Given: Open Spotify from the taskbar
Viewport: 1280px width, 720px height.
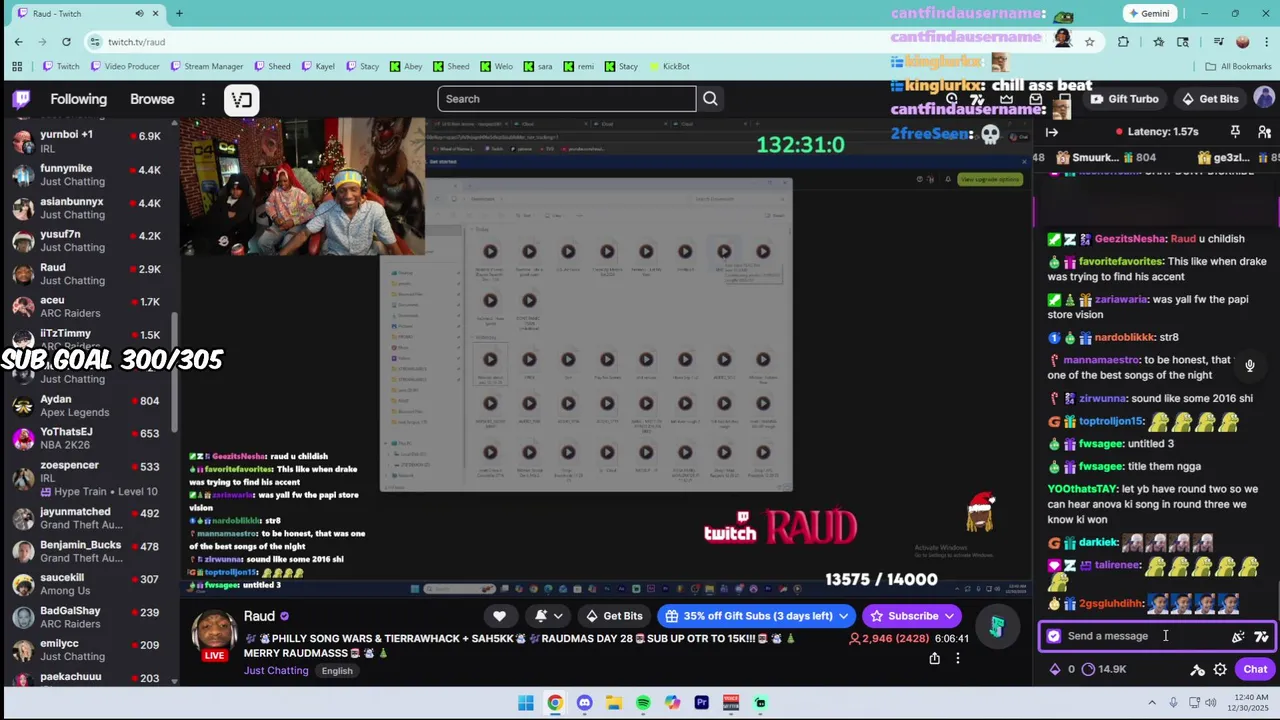Looking at the screenshot, I should click(x=643, y=703).
